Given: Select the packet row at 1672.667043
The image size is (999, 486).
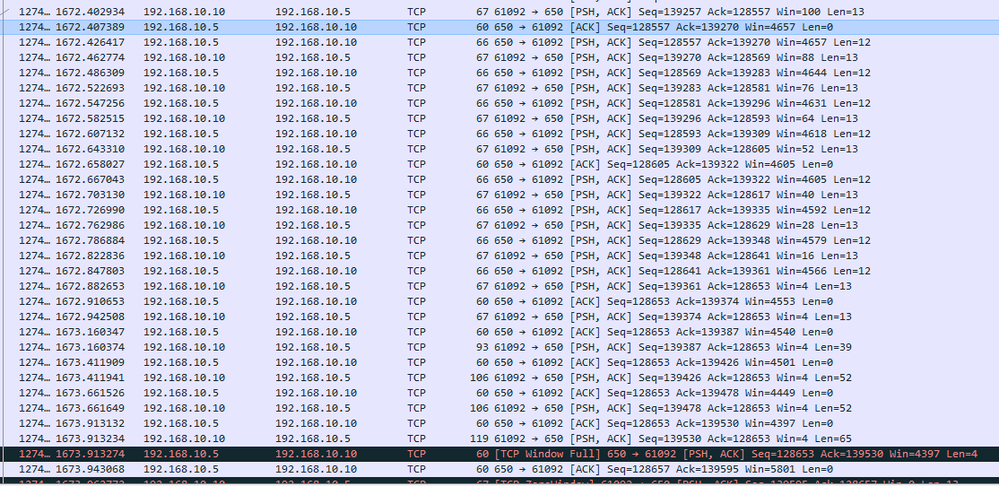Looking at the screenshot, I should [500, 180].
